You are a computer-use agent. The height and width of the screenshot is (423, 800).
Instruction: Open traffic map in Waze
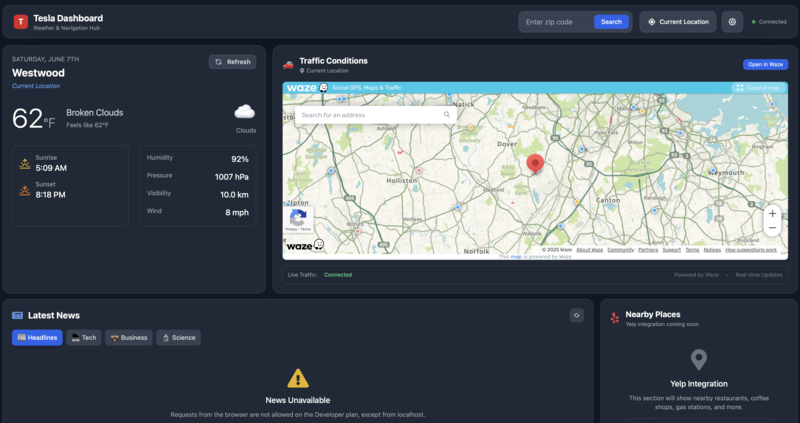click(x=765, y=64)
